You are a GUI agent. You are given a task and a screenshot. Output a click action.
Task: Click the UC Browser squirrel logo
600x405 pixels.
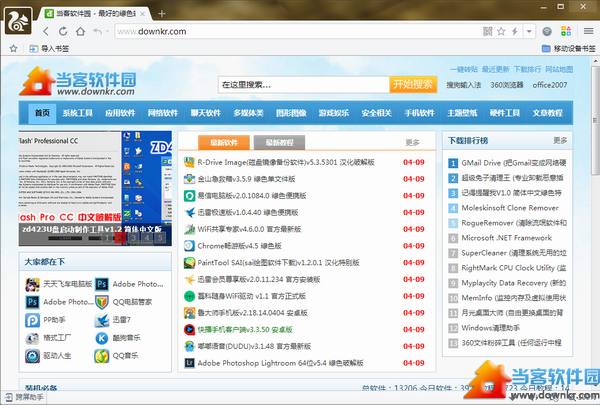[x=18, y=21]
